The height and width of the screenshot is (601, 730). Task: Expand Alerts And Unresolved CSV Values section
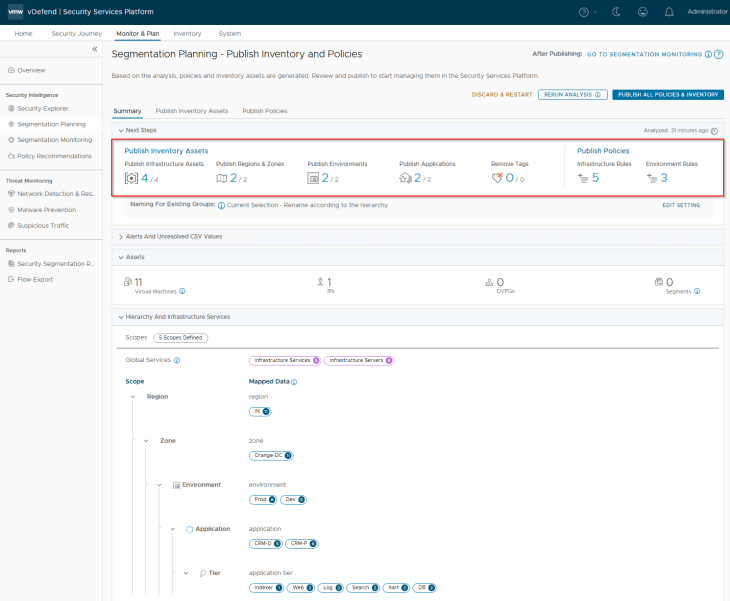coord(119,236)
